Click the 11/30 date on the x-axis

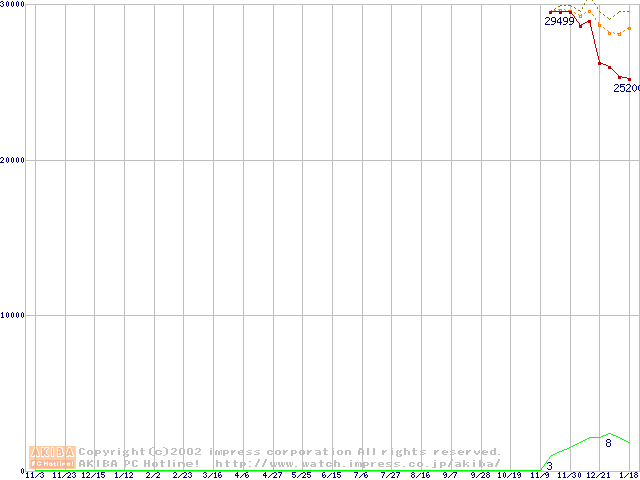tap(568, 475)
